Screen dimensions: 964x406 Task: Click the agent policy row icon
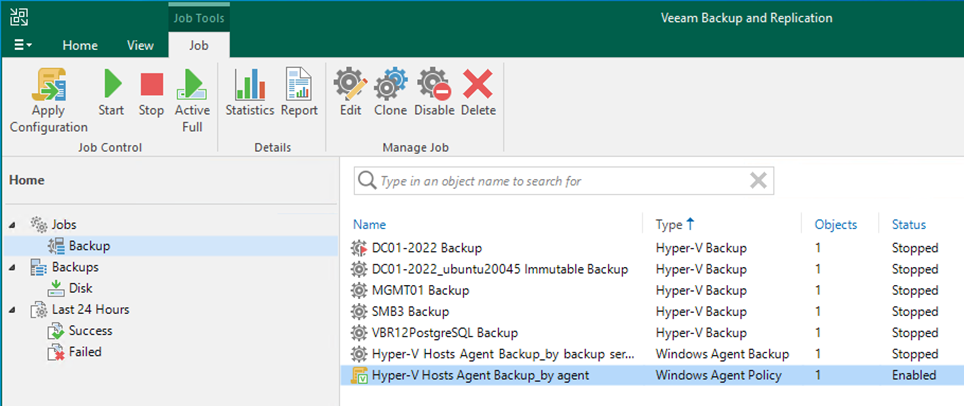click(x=359, y=375)
